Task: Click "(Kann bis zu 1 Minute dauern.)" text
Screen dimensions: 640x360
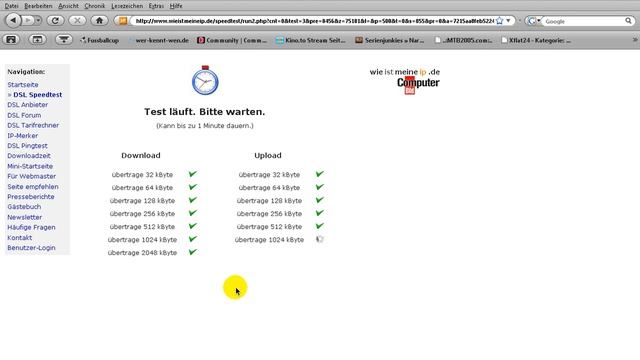Action: 205,126
